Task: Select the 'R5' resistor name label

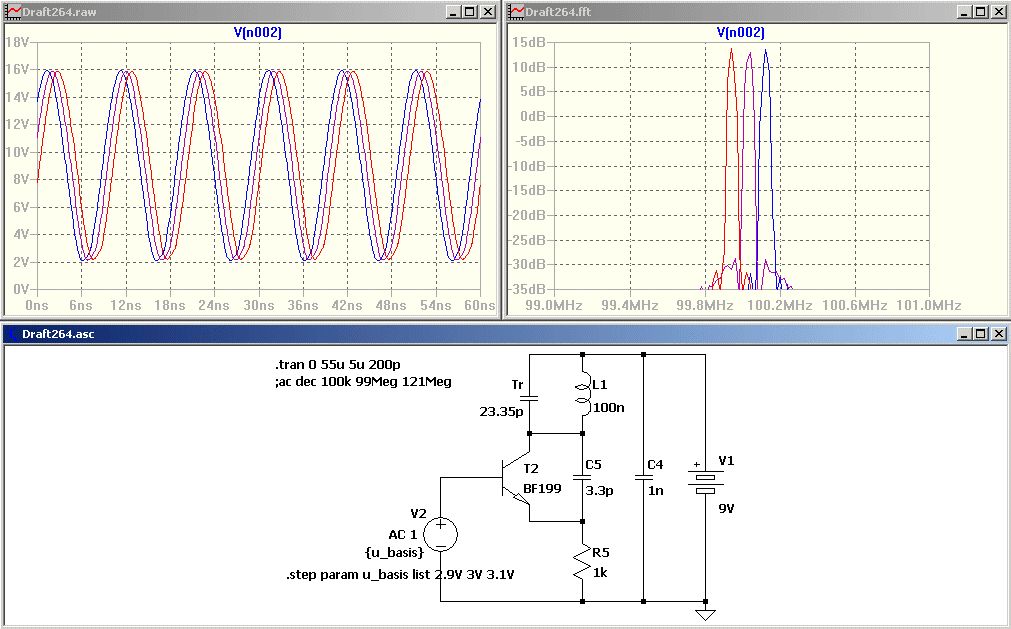Action: 600,552
